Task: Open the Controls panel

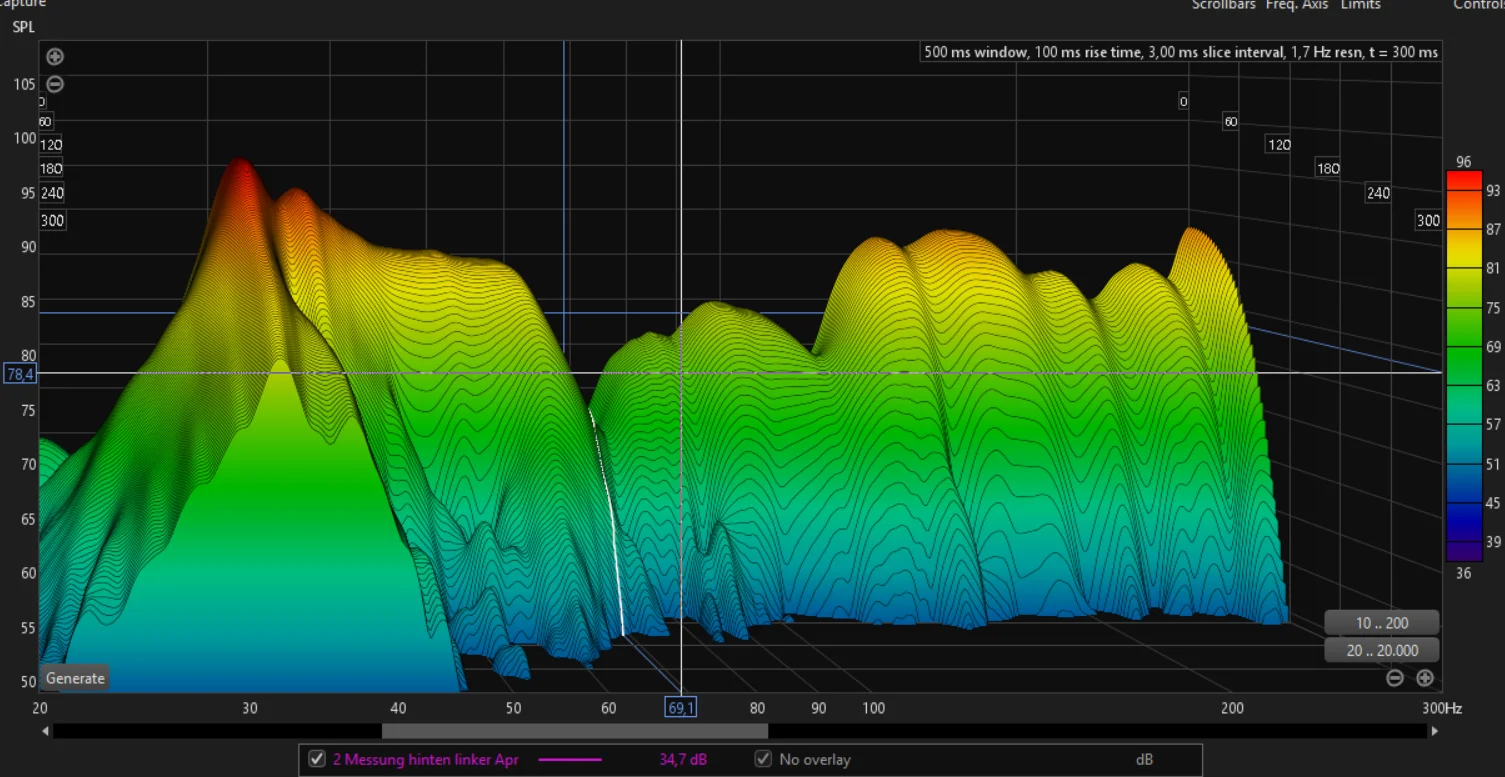Action: tap(1479, 5)
